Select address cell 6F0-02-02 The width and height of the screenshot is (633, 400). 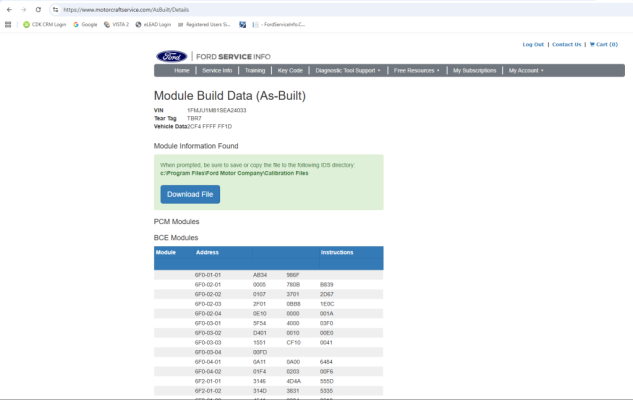(208, 294)
